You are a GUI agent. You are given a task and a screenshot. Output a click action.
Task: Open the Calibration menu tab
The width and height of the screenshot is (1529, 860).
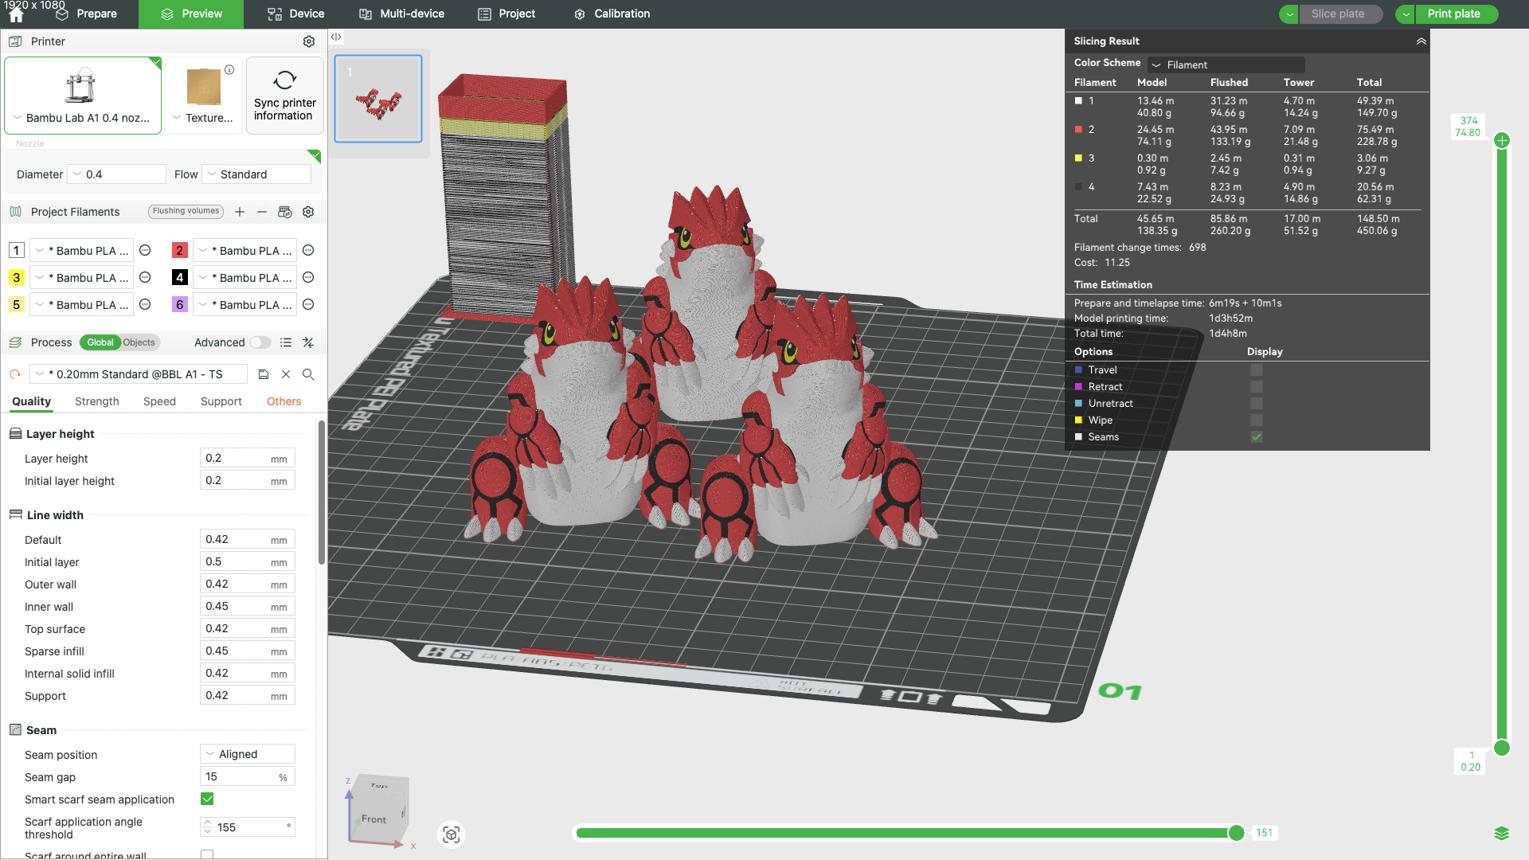(611, 14)
